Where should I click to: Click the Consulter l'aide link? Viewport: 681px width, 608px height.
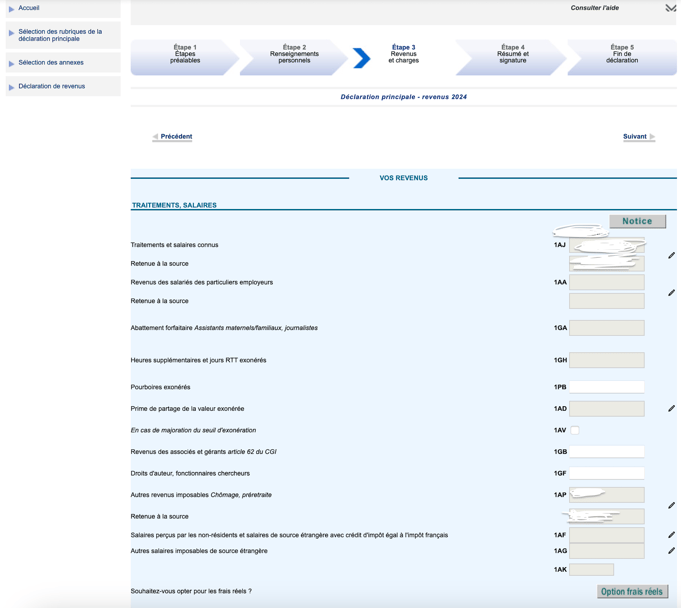click(595, 8)
